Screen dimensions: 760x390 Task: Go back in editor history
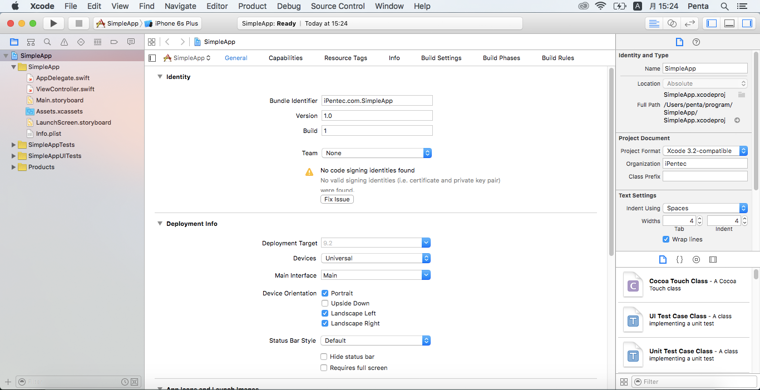pyautogui.click(x=167, y=42)
